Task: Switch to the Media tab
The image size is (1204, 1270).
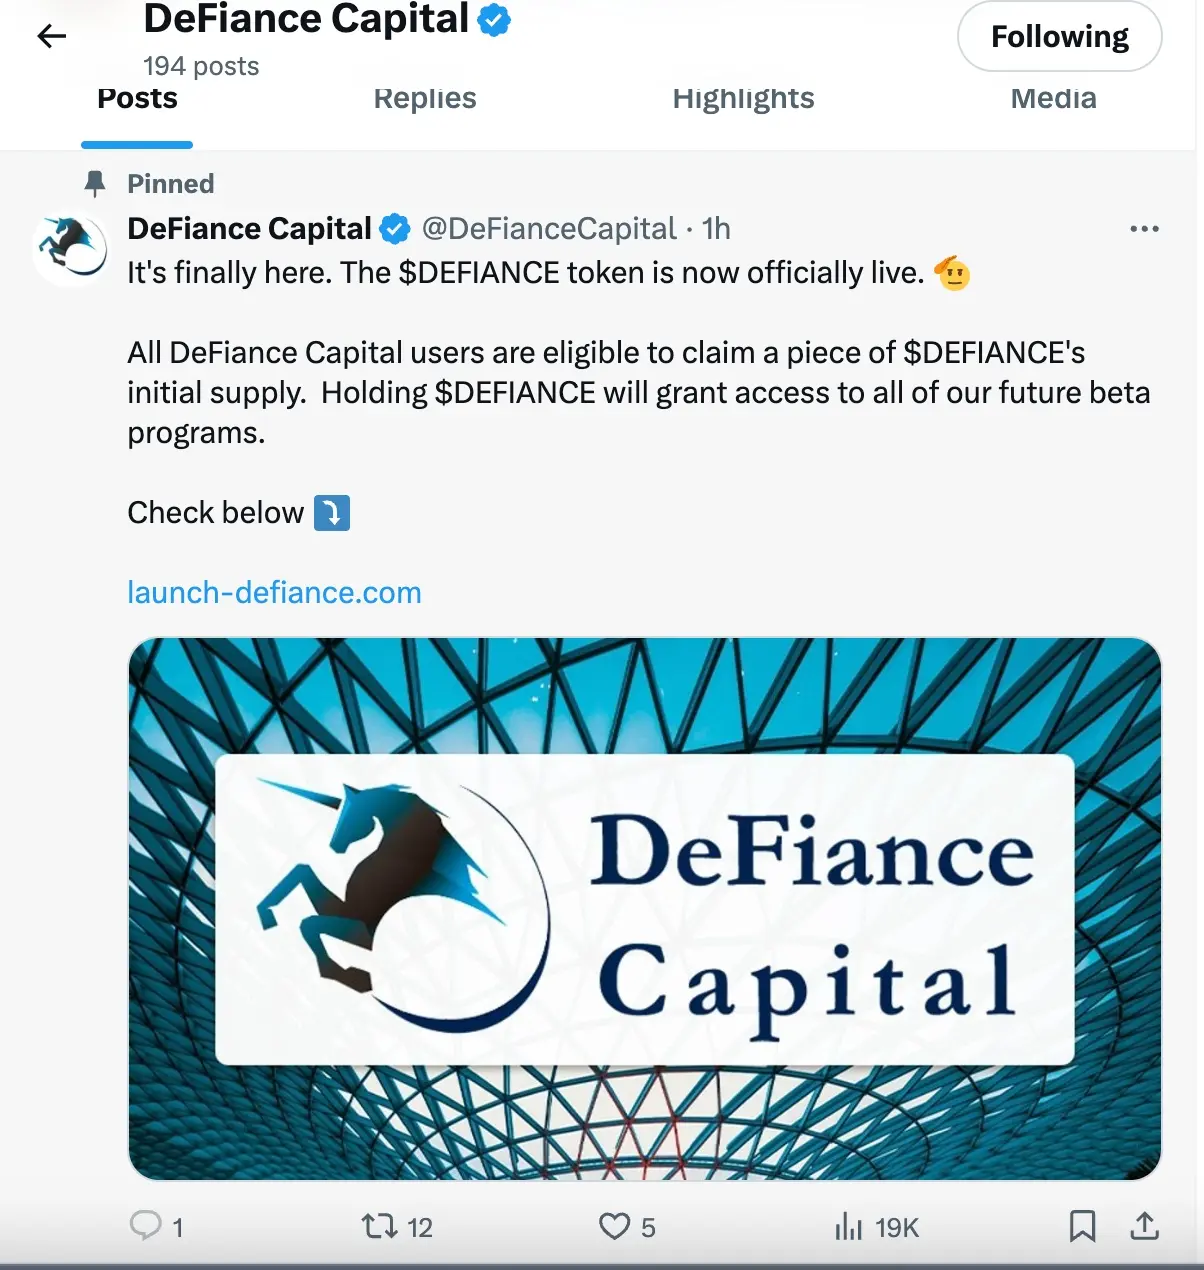Action: [1053, 98]
